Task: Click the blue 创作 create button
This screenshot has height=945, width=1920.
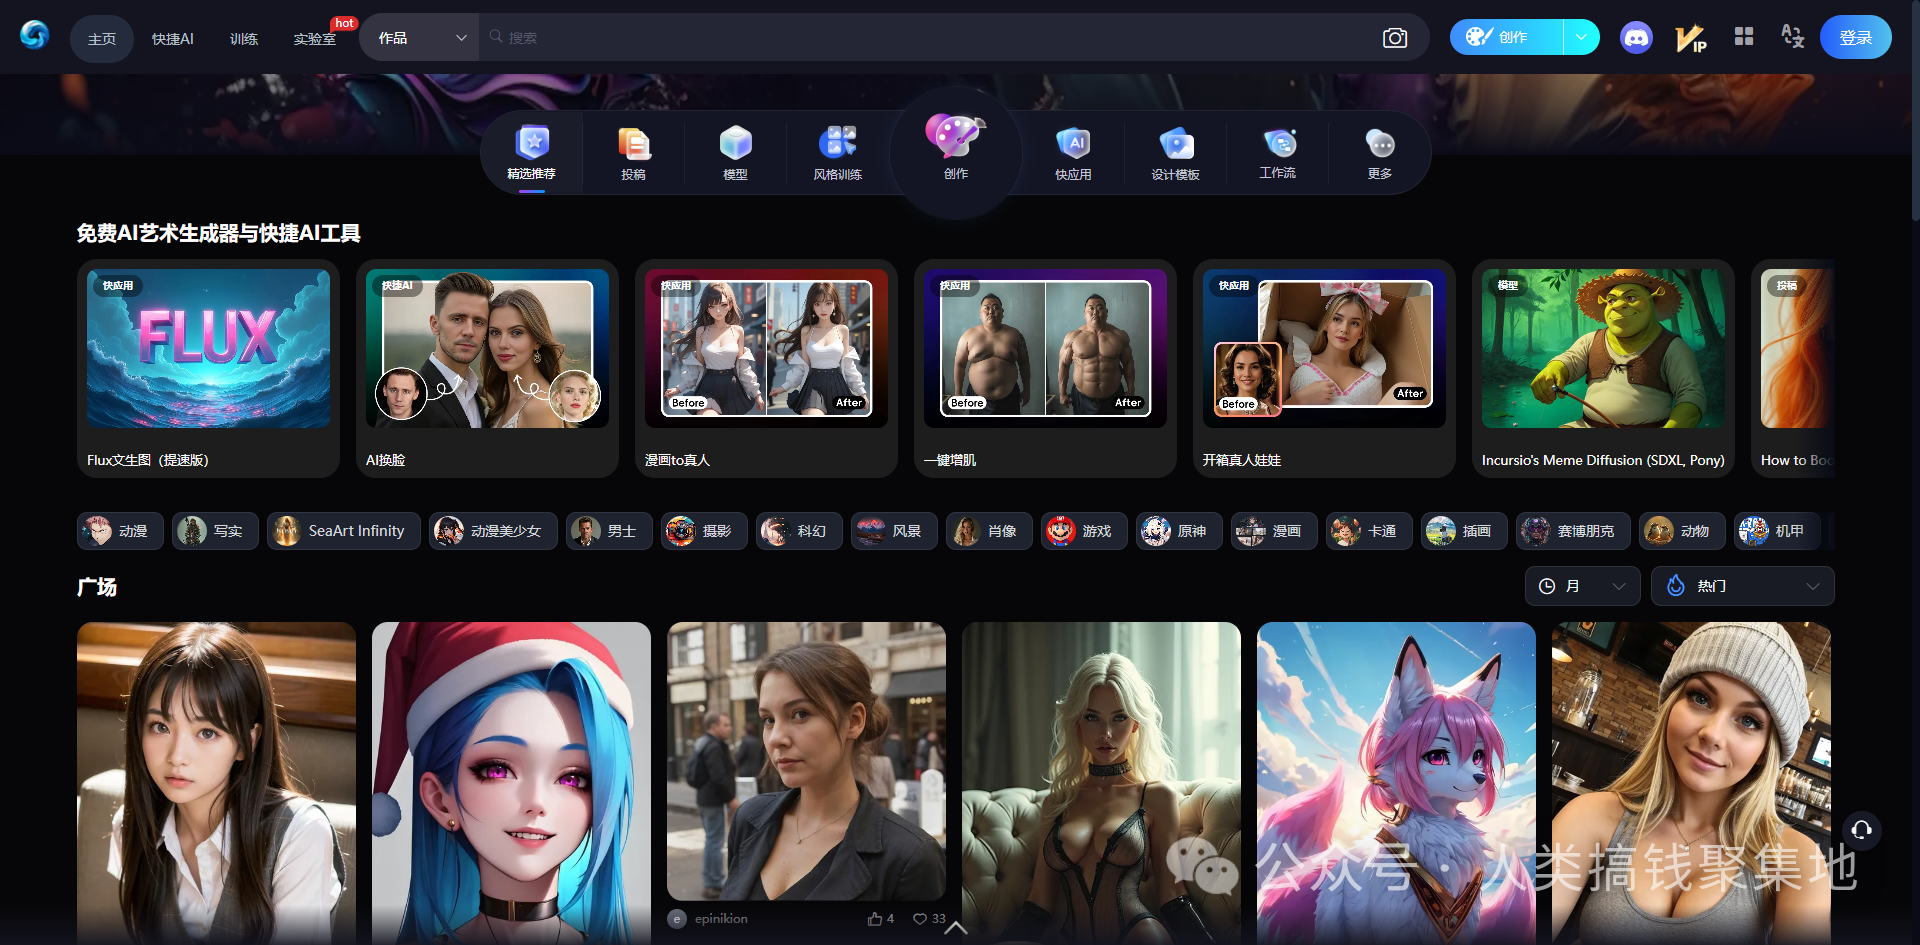Action: pos(1506,38)
